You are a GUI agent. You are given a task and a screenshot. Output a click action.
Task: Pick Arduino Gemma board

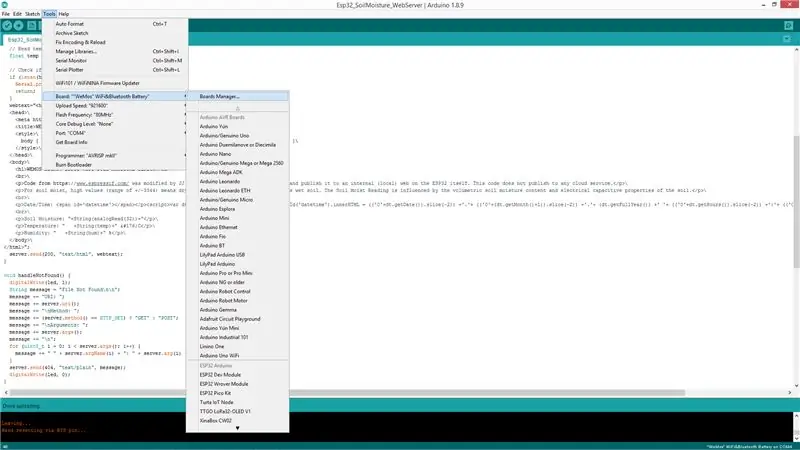click(x=237, y=310)
